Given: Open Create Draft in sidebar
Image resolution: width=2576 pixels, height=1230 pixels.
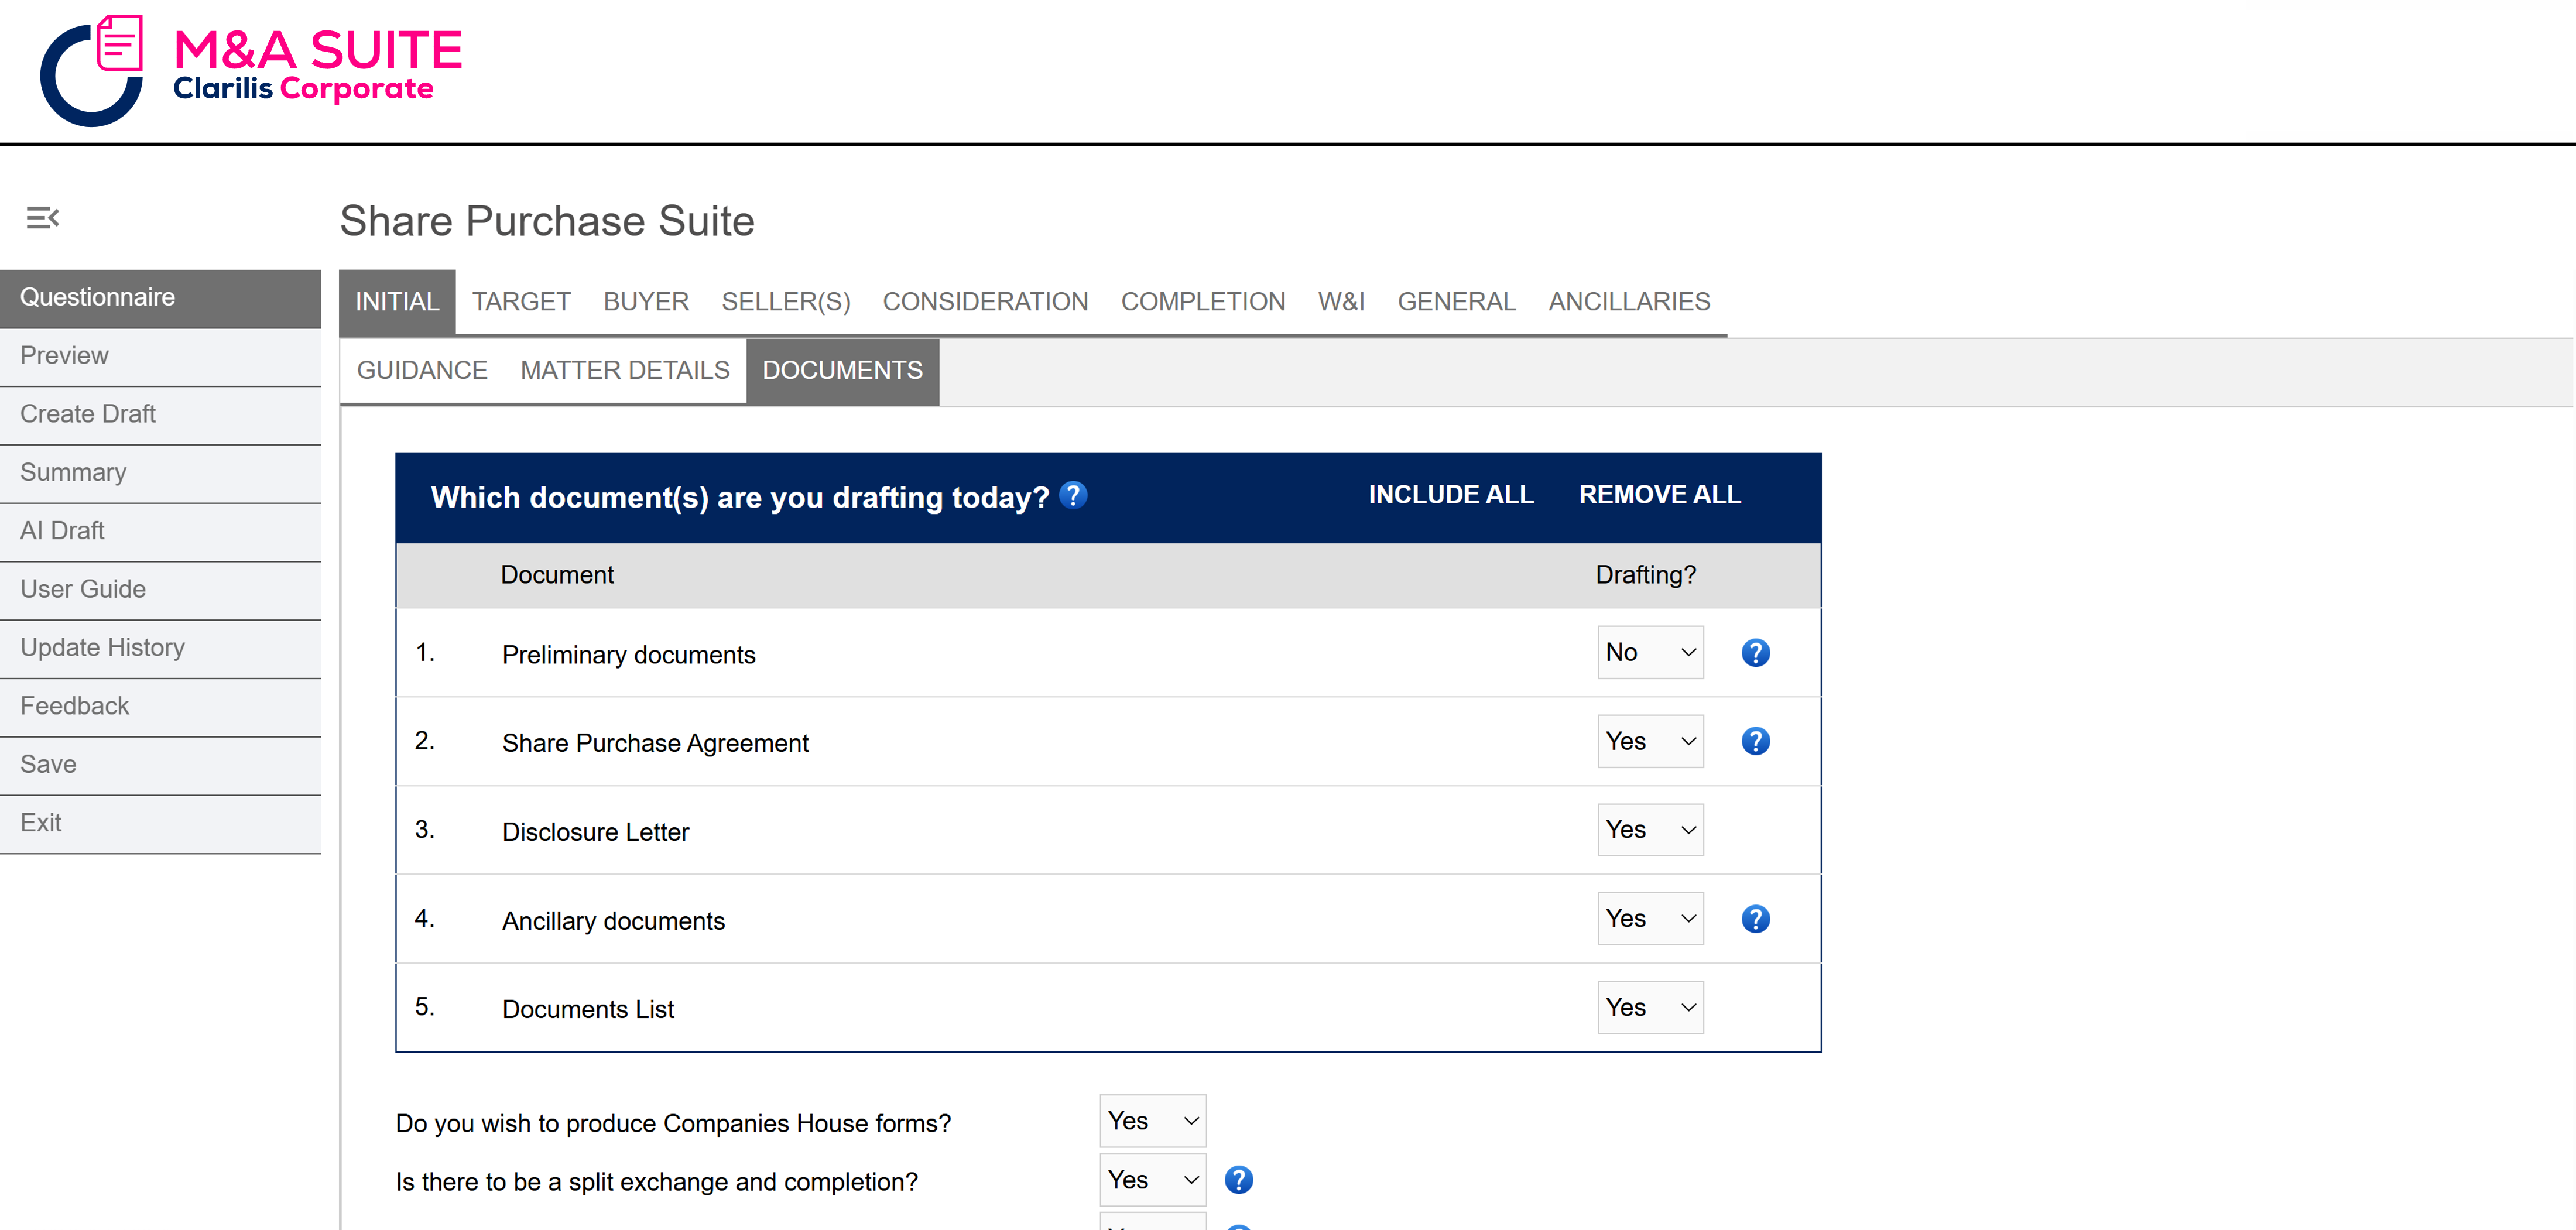Looking at the screenshot, I should point(88,414).
